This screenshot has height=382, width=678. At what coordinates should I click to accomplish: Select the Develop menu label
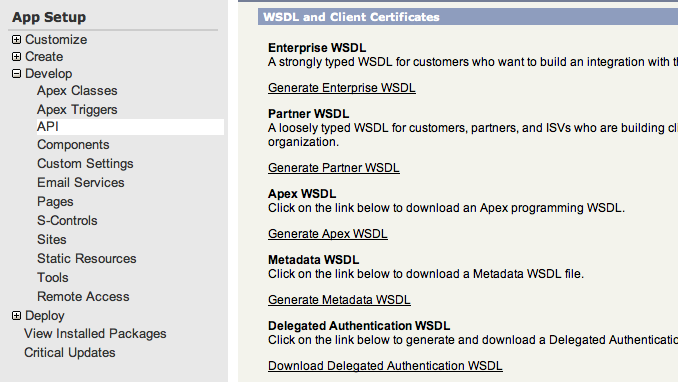pyautogui.click(x=48, y=74)
